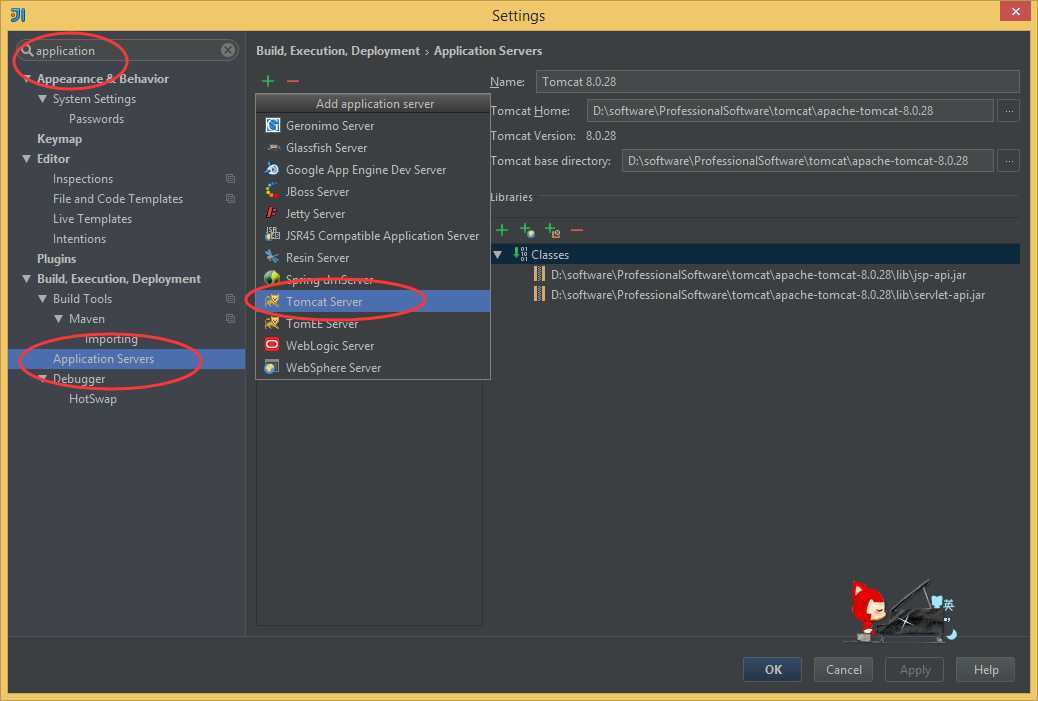Click the Tomcat Server cat icon

point(272,301)
